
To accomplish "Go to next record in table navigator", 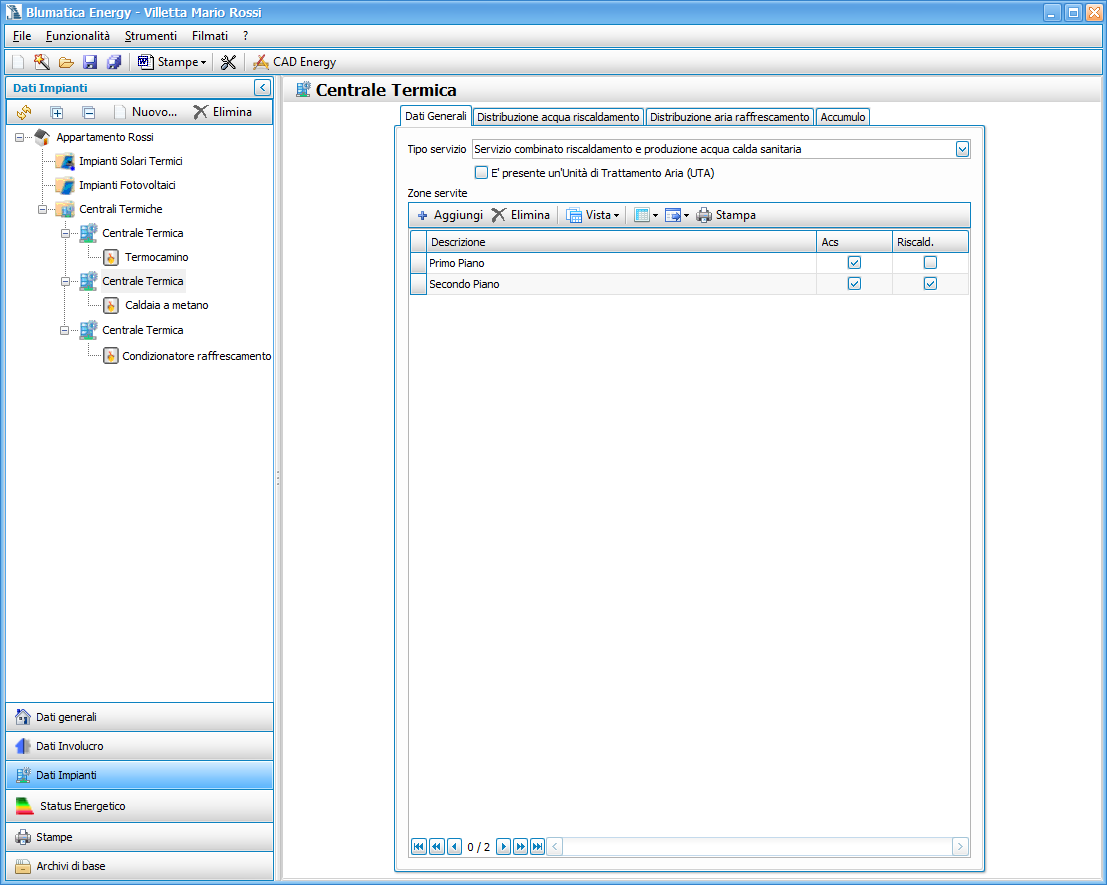I will pyautogui.click(x=503, y=847).
